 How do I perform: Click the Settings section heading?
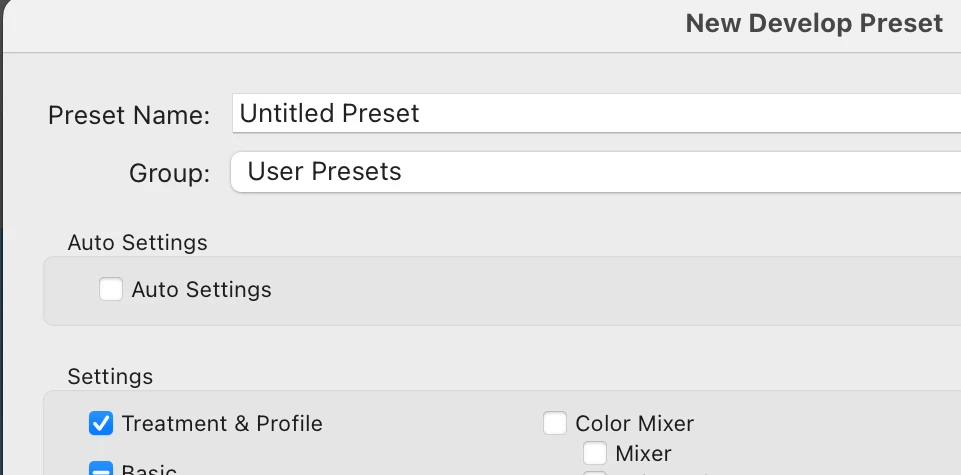pyautogui.click(x=110, y=376)
